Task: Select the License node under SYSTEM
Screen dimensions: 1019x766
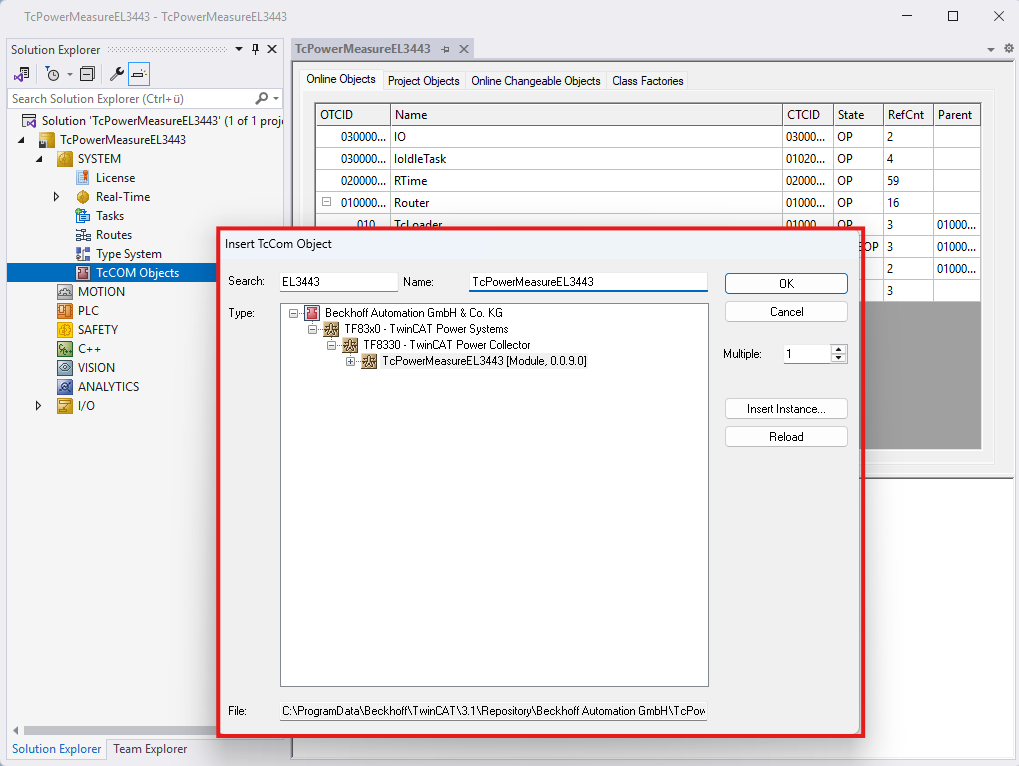Action: pos(115,178)
